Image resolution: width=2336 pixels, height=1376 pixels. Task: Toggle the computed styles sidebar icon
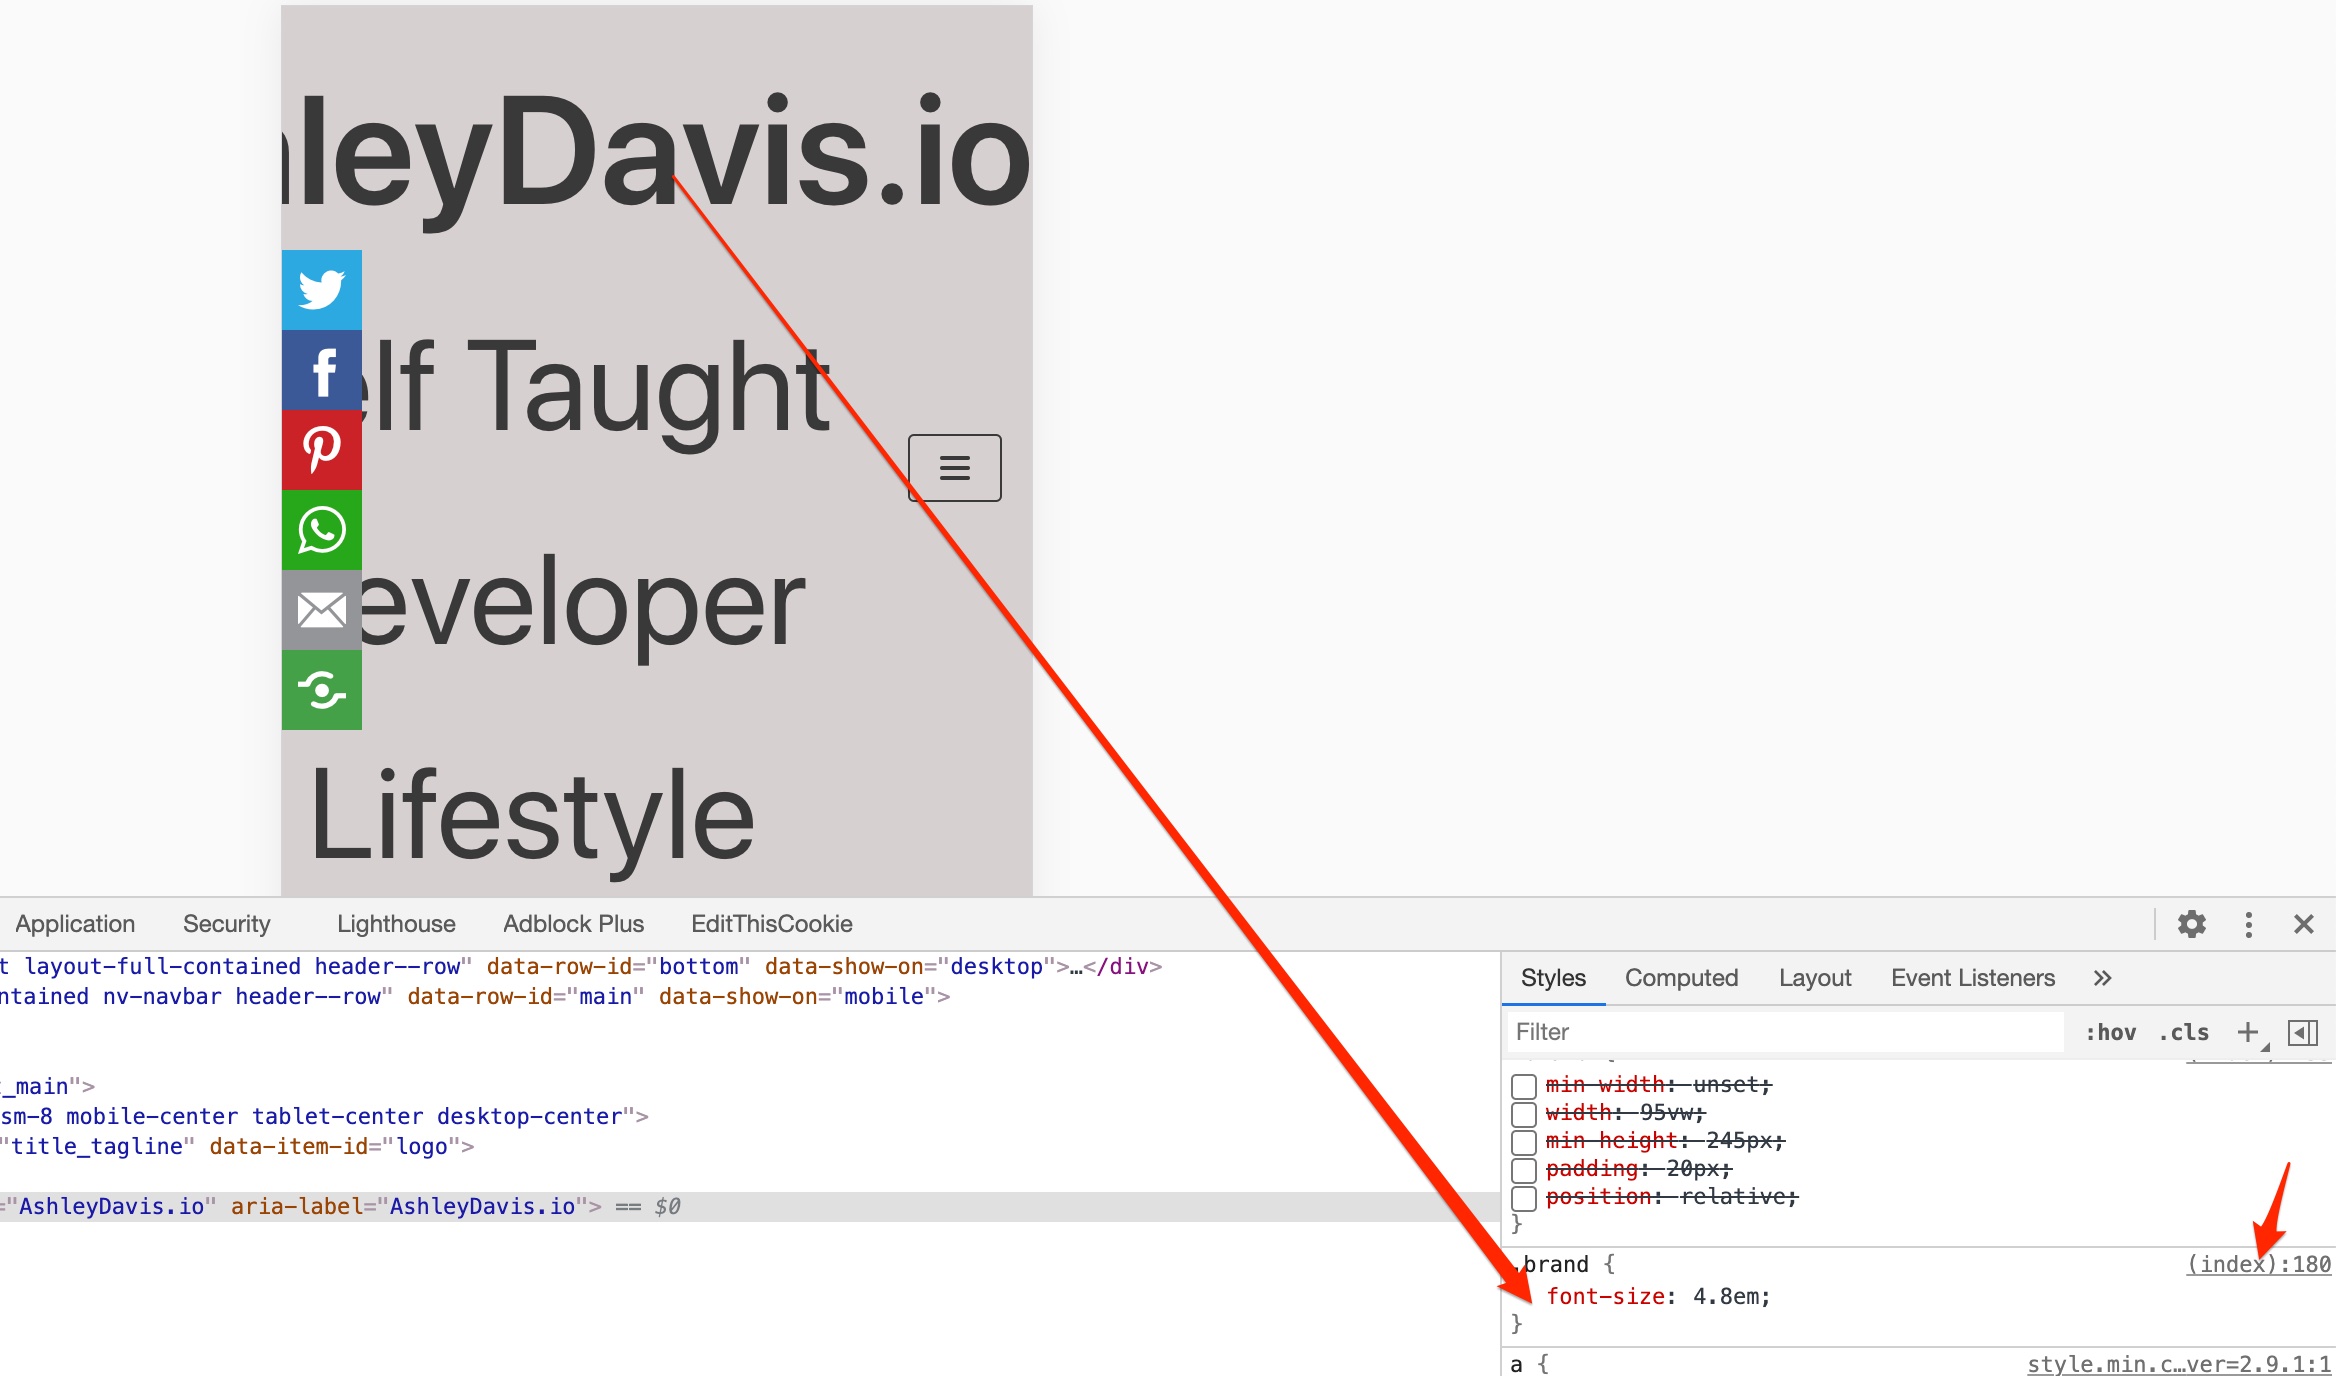(x=2303, y=1032)
